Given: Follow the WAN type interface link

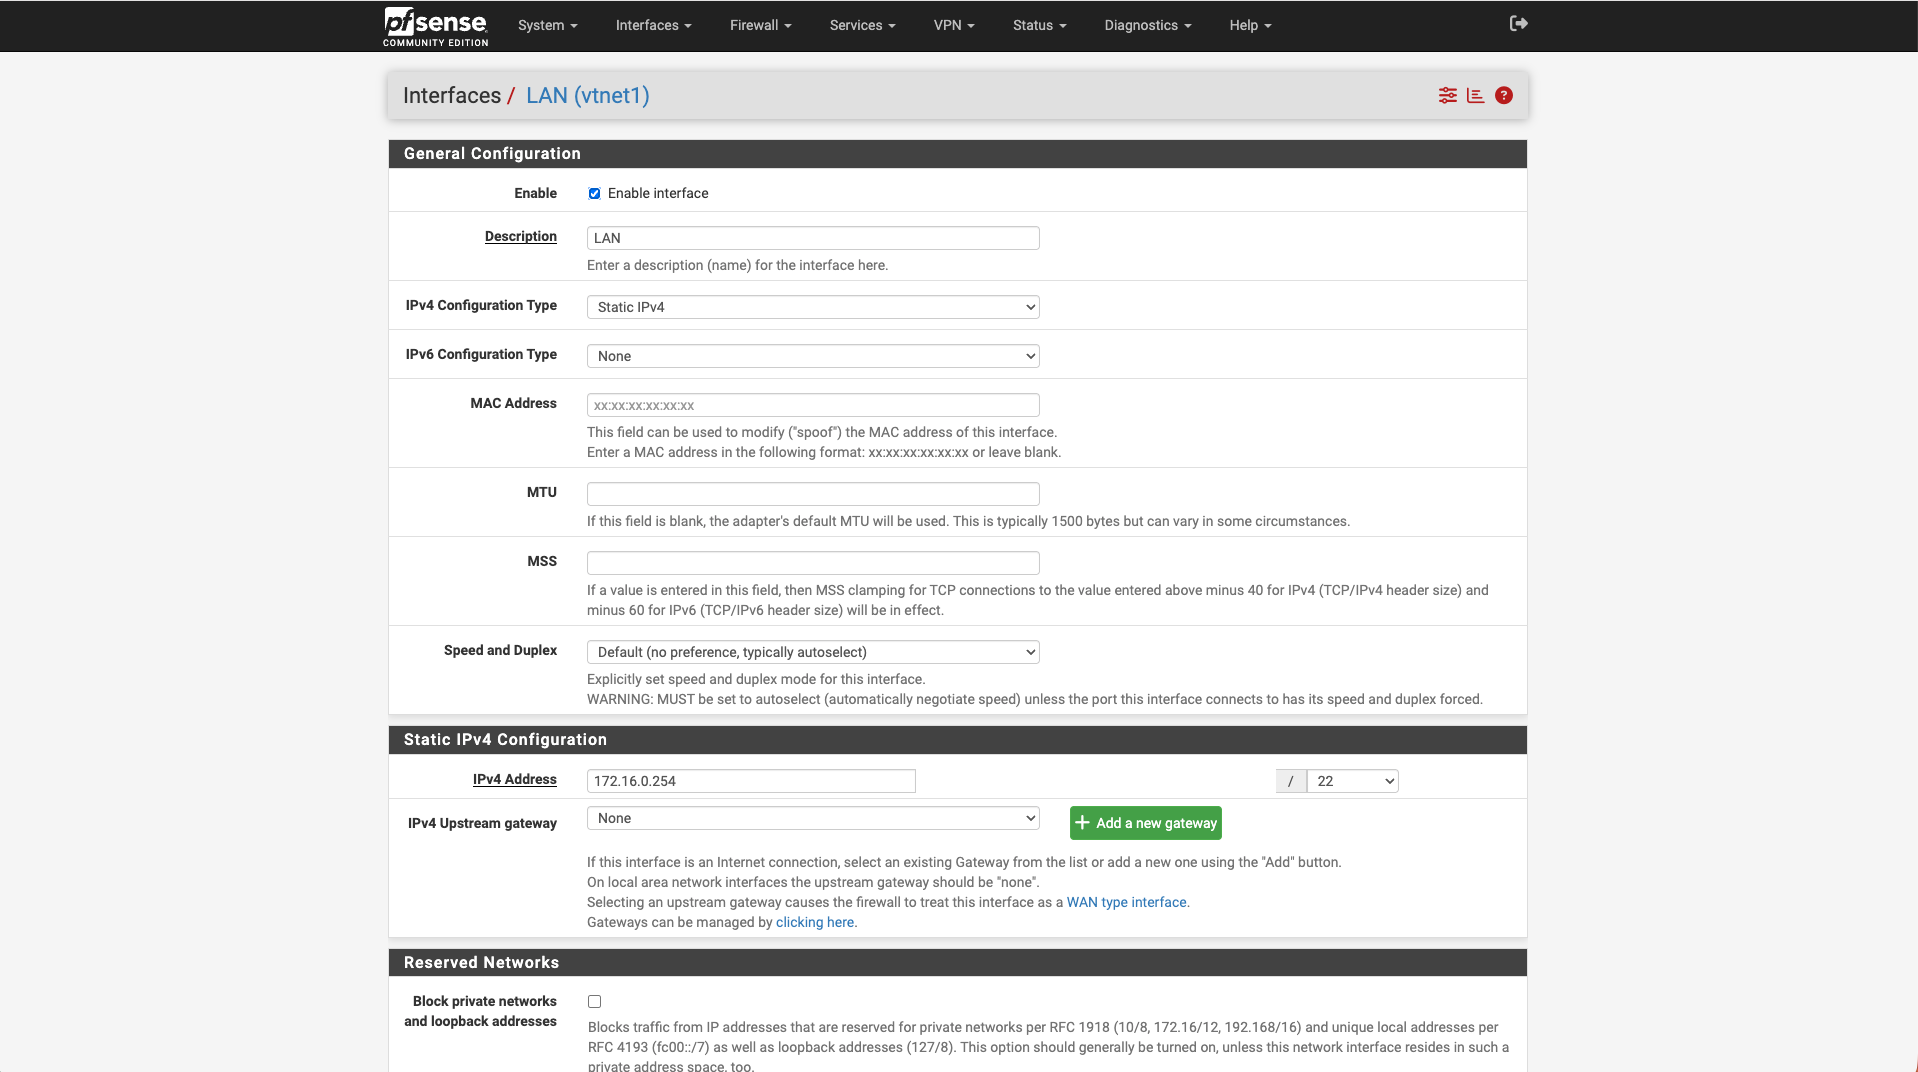Looking at the screenshot, I should pyautogui.click(x=1126, y=902).
